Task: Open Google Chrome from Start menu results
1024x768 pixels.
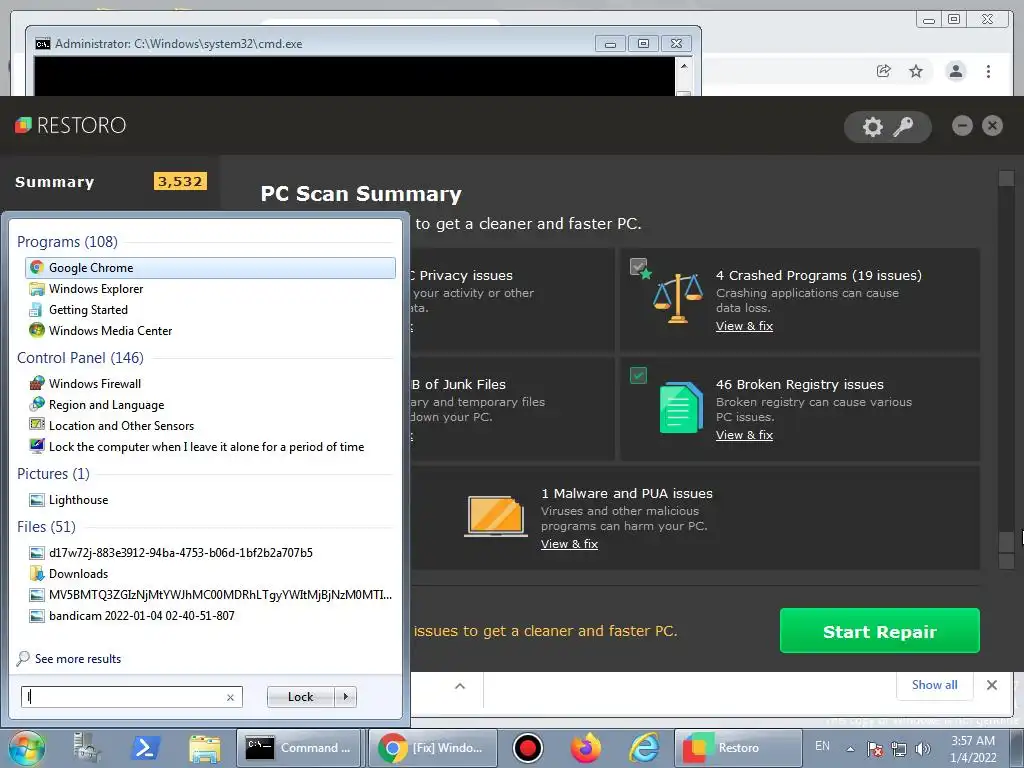Action: coord(210,268)
